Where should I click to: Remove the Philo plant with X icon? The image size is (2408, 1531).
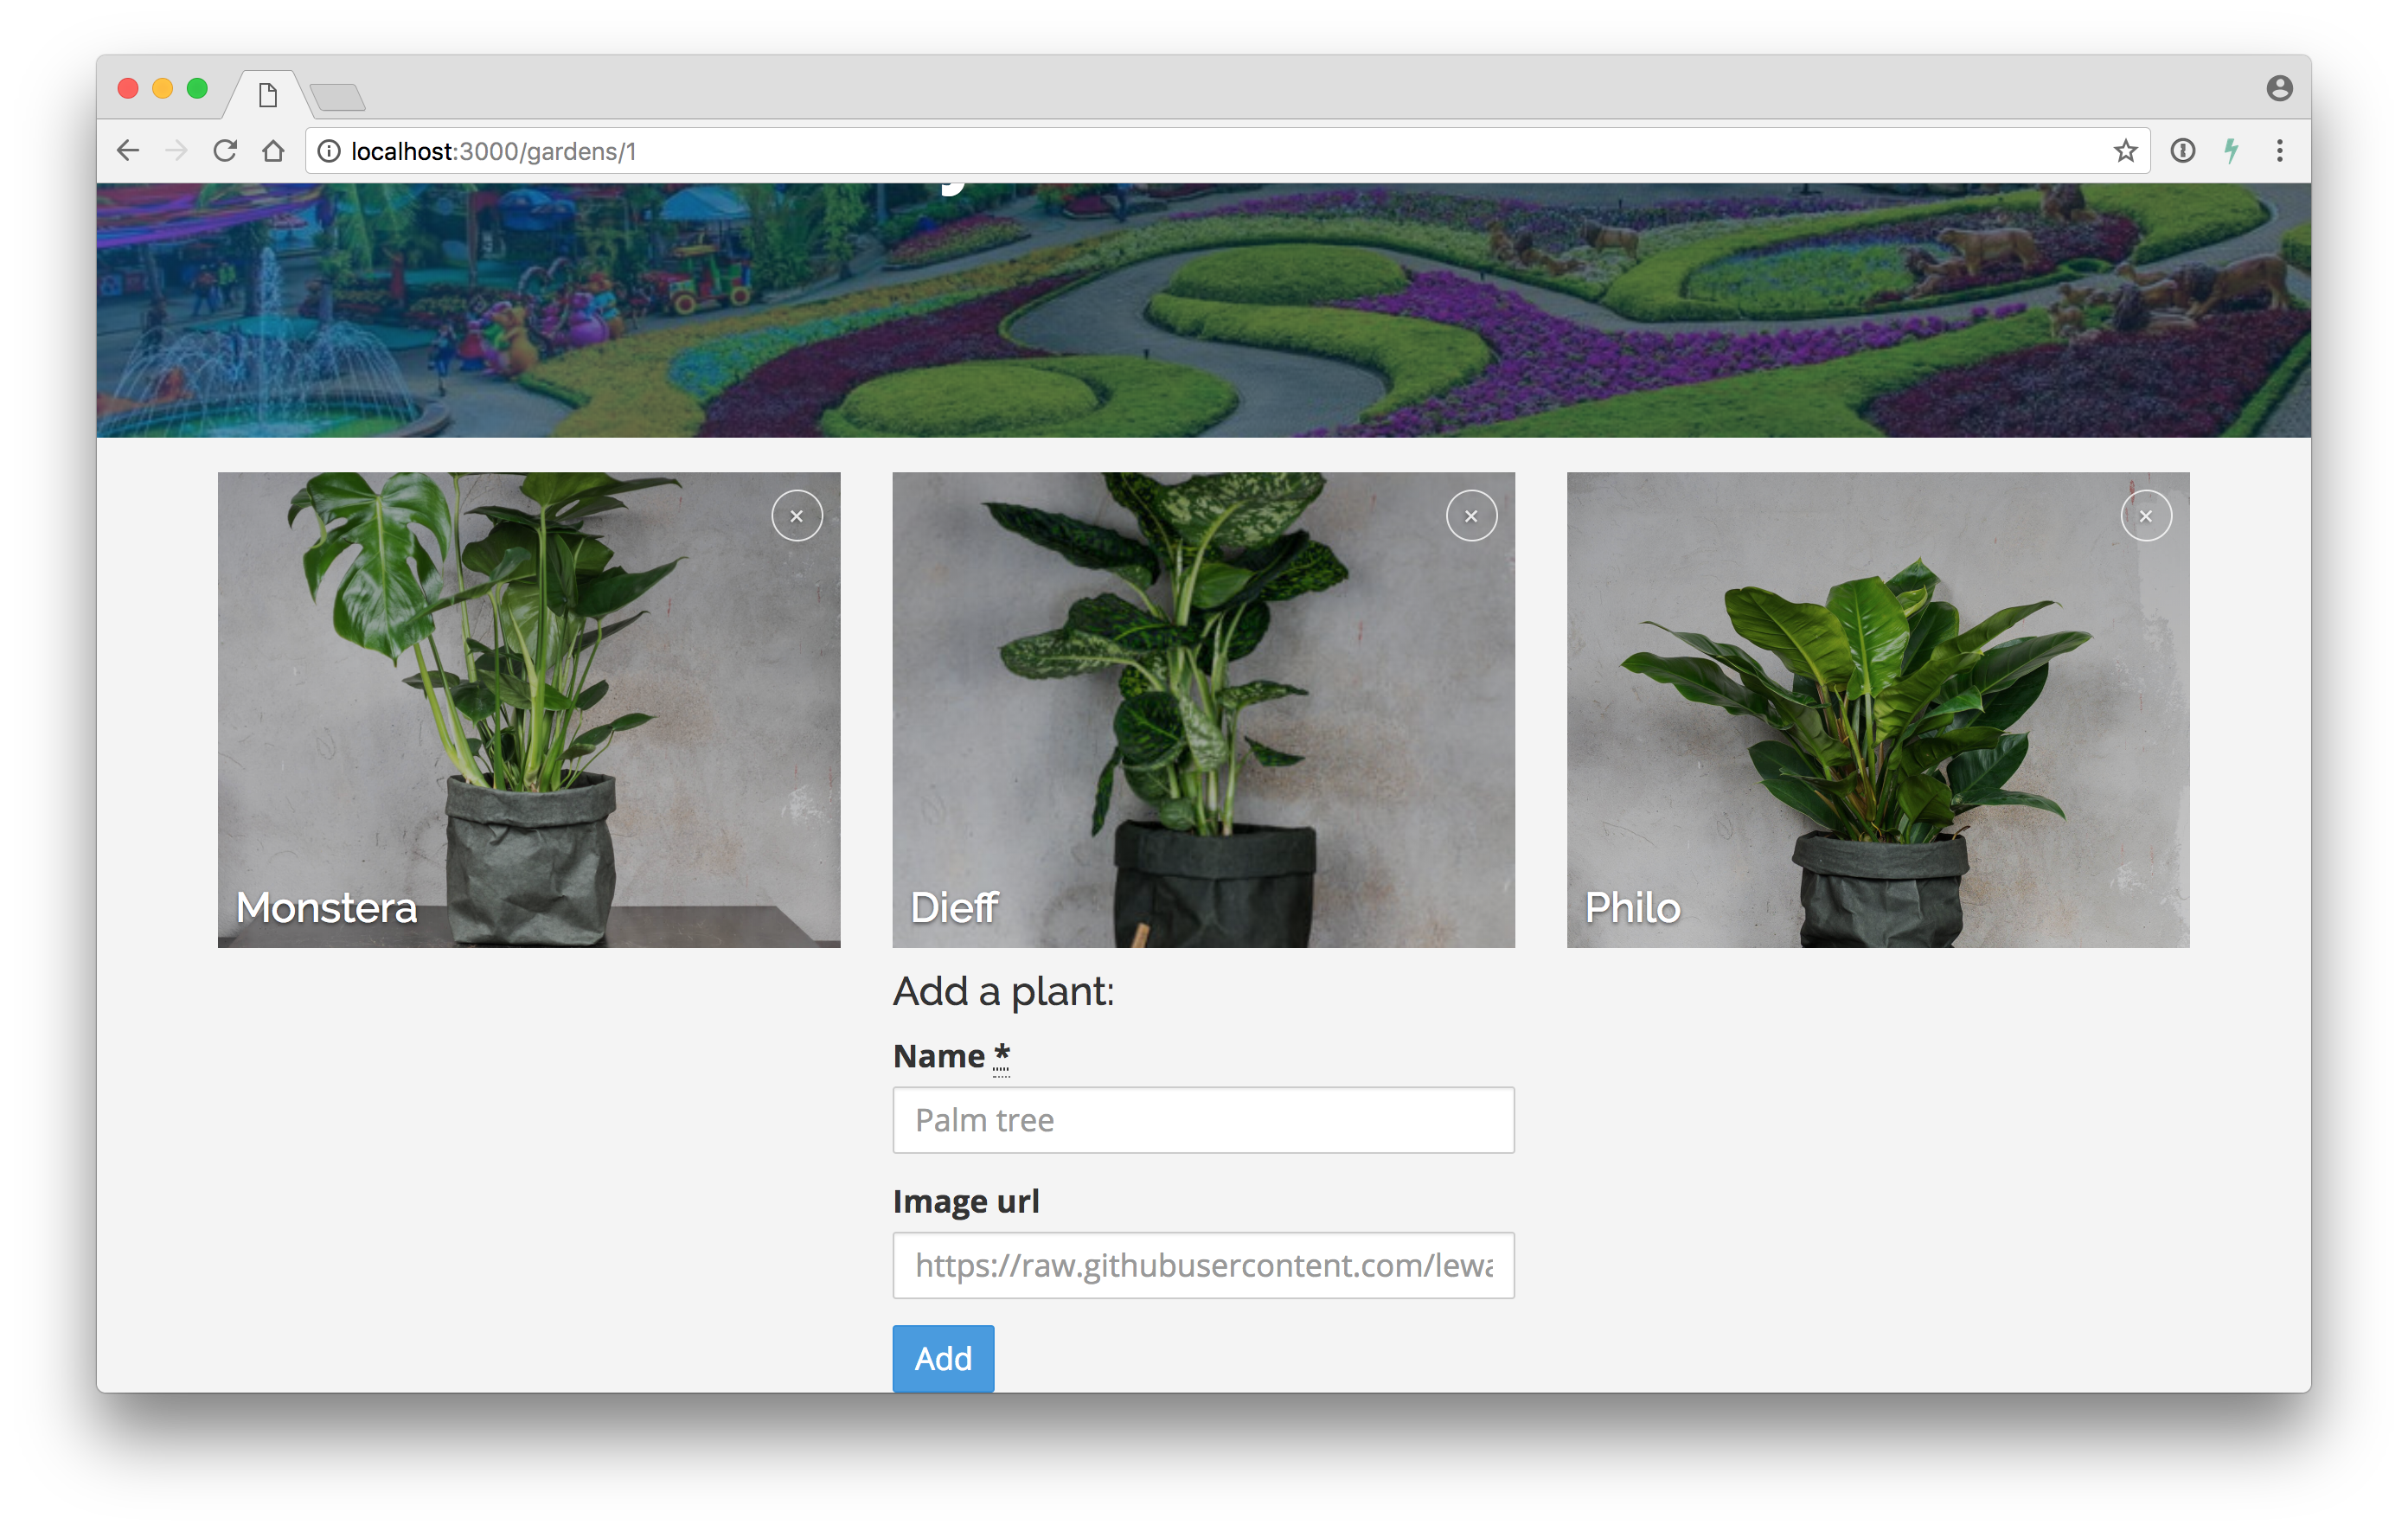click(x=2145, y=516)
